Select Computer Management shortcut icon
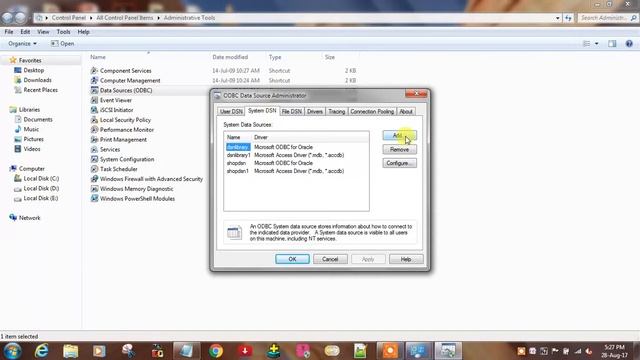Image resolution: width=640 pixels, height=360 pixels. click(x=94, y=80)
